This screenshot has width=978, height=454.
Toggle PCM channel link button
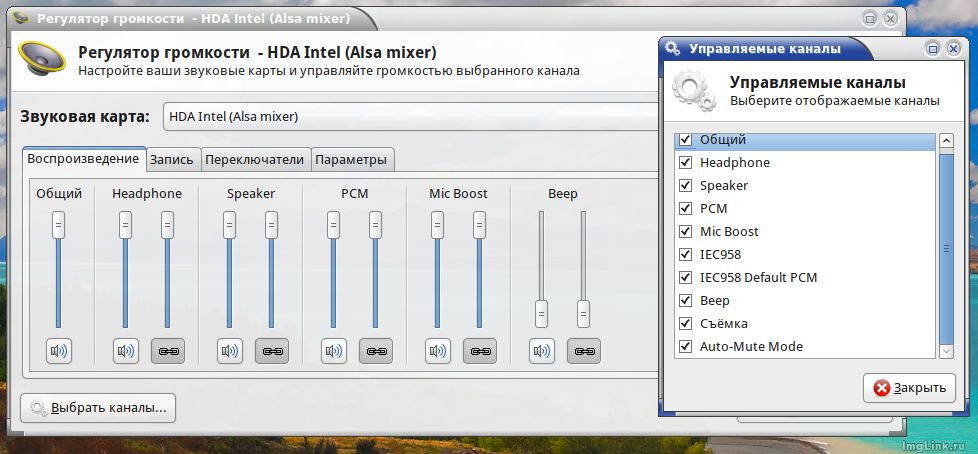[376, 351]
